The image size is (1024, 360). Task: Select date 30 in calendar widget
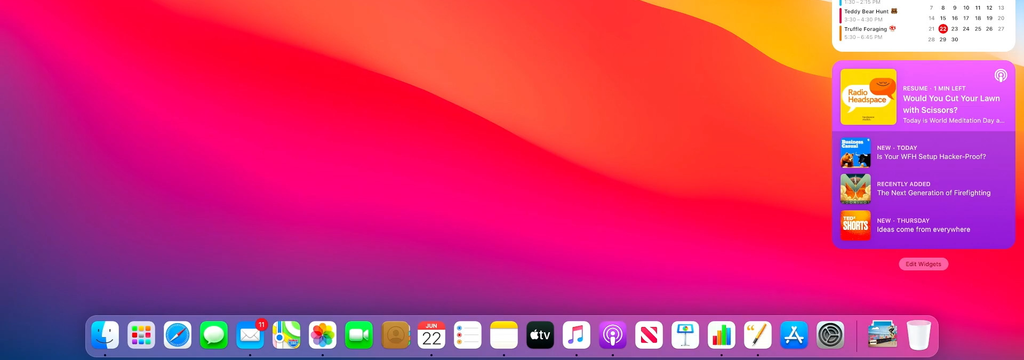[954, 39]
